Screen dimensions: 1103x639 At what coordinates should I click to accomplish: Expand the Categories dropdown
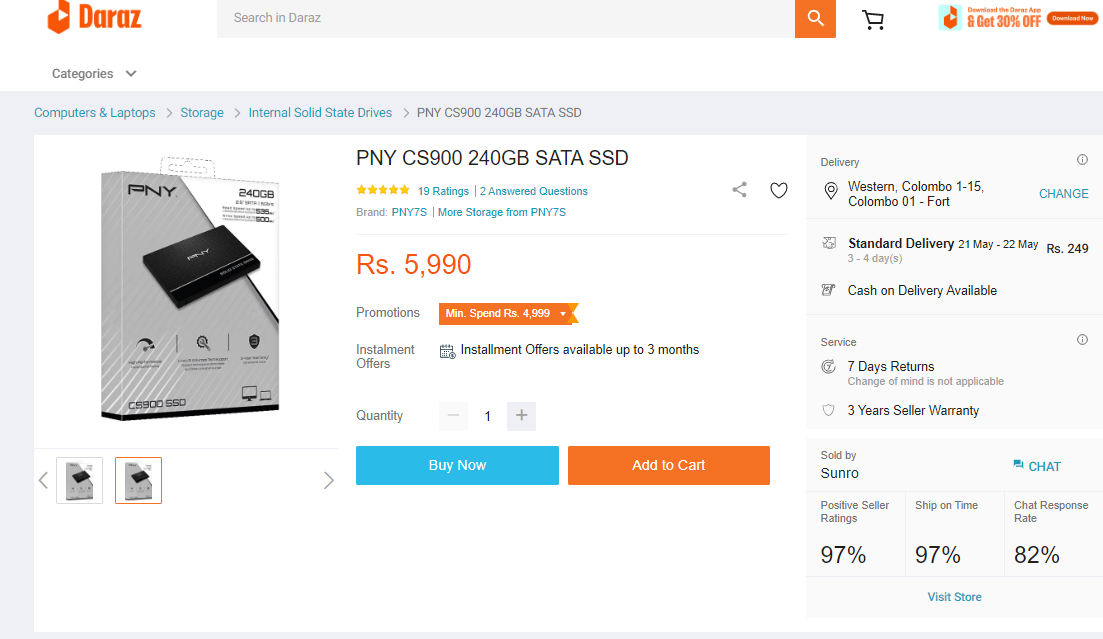94,74
